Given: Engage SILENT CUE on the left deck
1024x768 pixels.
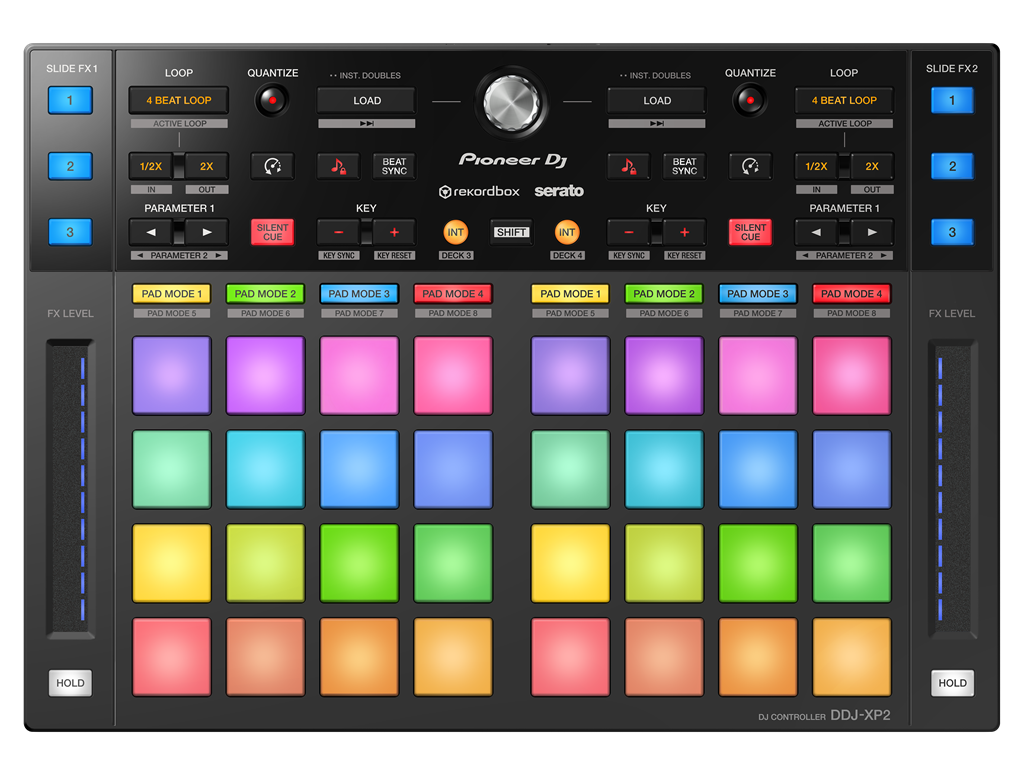Looking at the screenshot, I should coord(271,231).
